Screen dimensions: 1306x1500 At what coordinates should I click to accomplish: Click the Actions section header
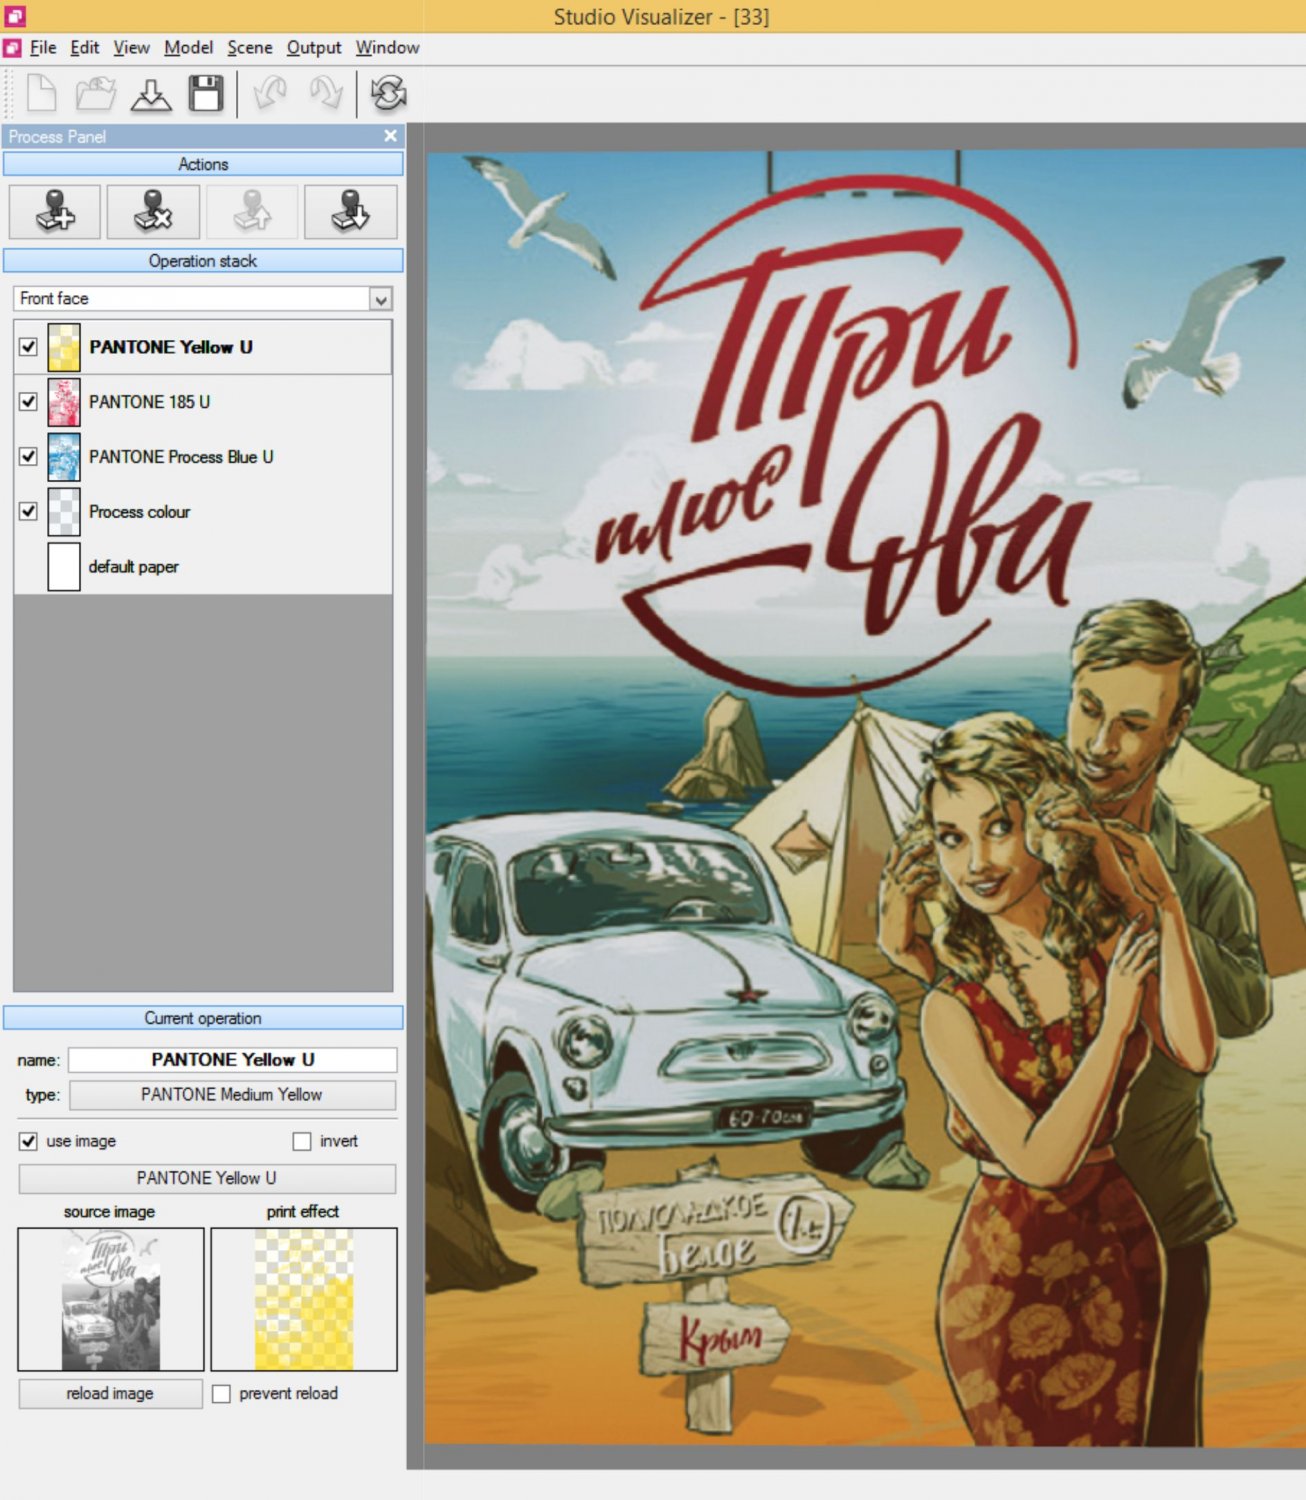point(203,164)
